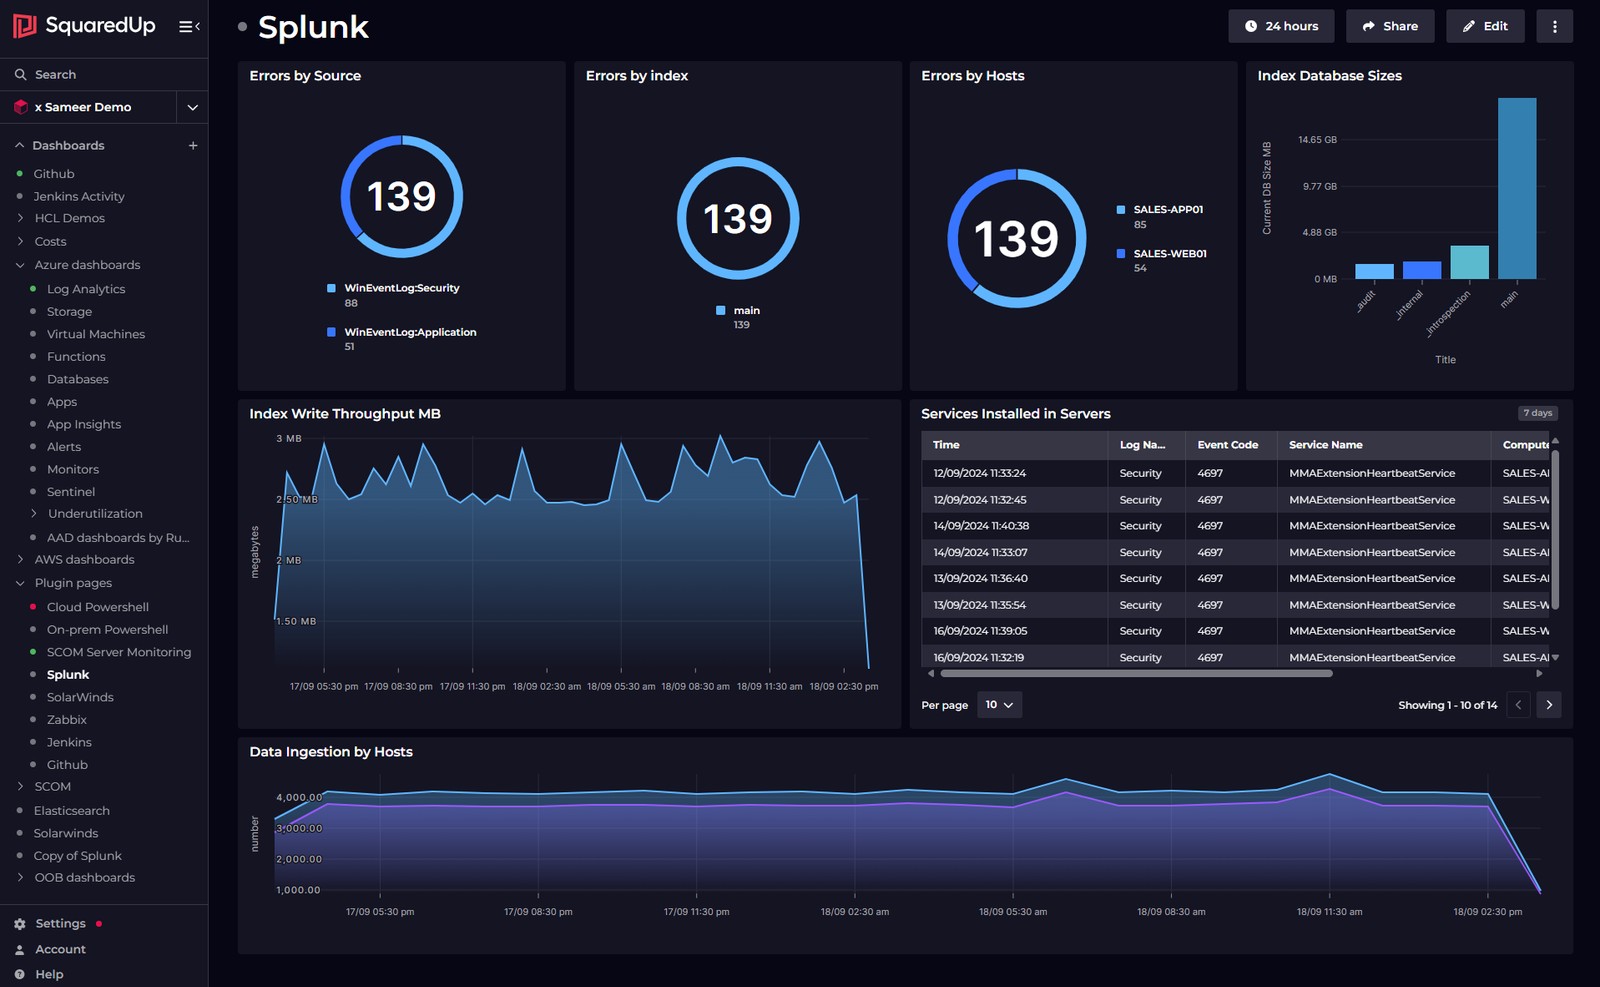The height and width of the screenshot is (987, 1600).
Task: Expand the SCOM section in sidebar
Action: 22,786
